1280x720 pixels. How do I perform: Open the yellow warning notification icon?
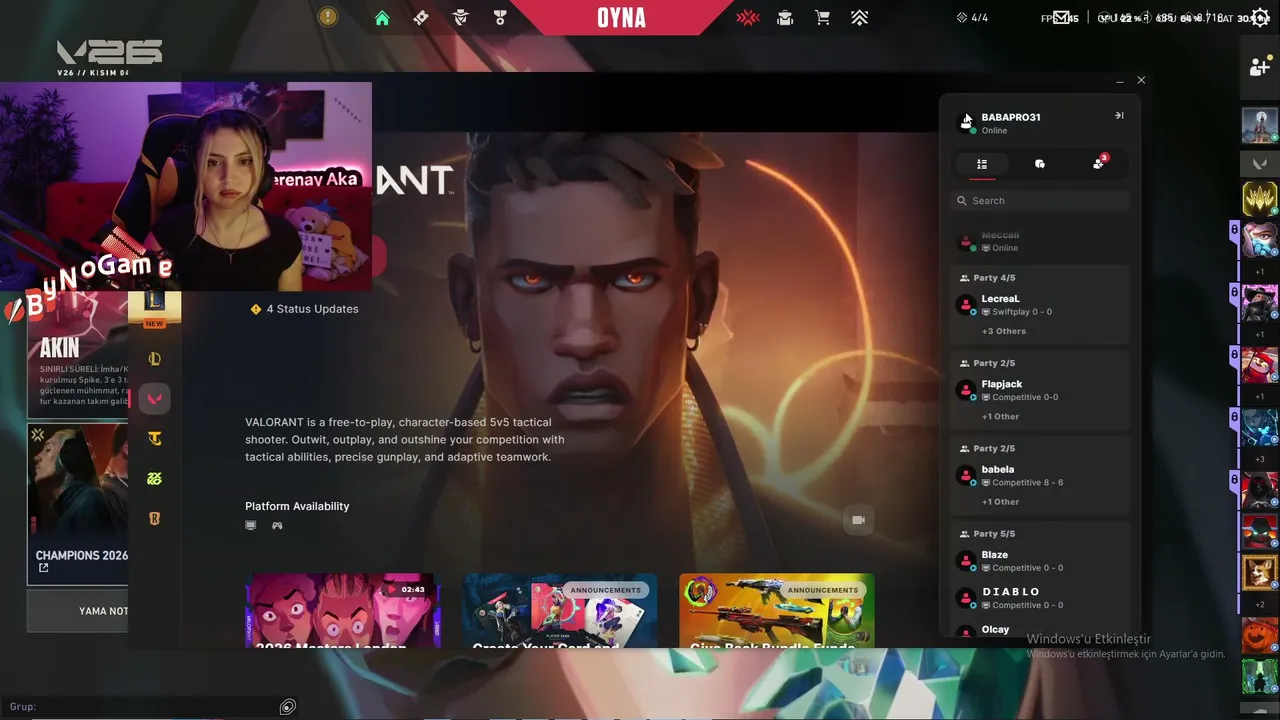[x=328, y=17]
